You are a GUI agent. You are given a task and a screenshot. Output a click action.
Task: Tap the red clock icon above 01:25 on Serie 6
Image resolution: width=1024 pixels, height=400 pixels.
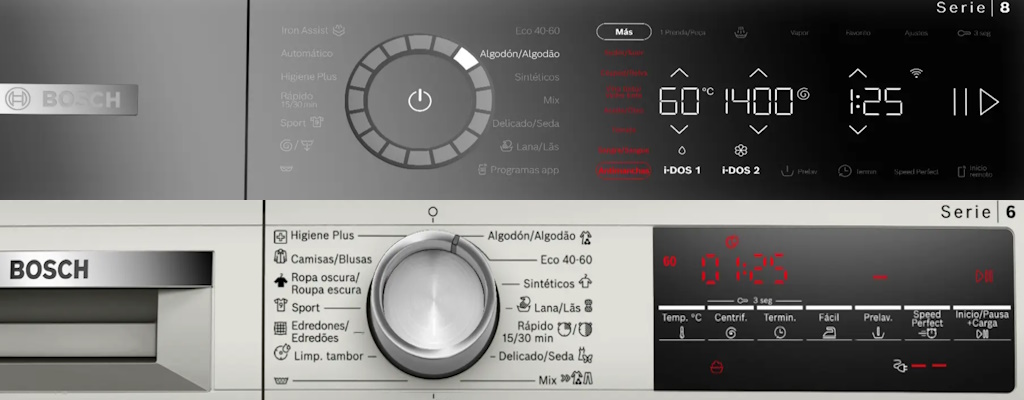[731, 242]
